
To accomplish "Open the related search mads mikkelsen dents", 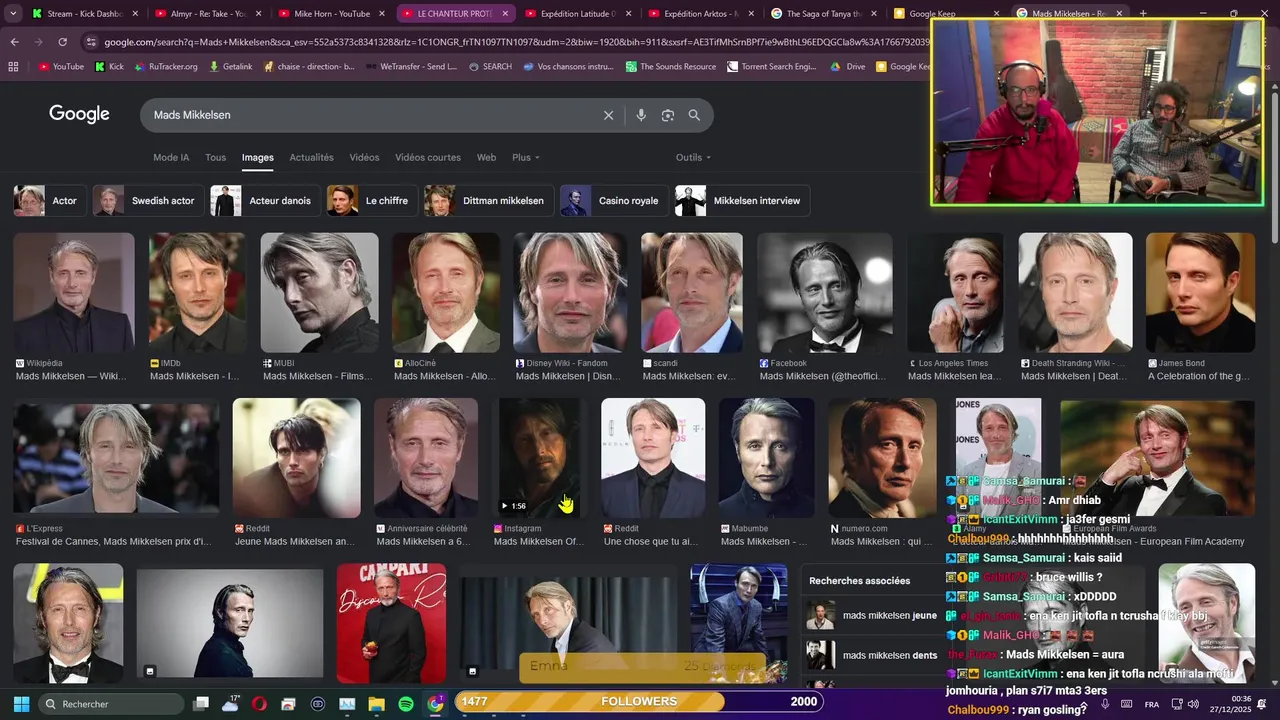I will tap(873, 655).
